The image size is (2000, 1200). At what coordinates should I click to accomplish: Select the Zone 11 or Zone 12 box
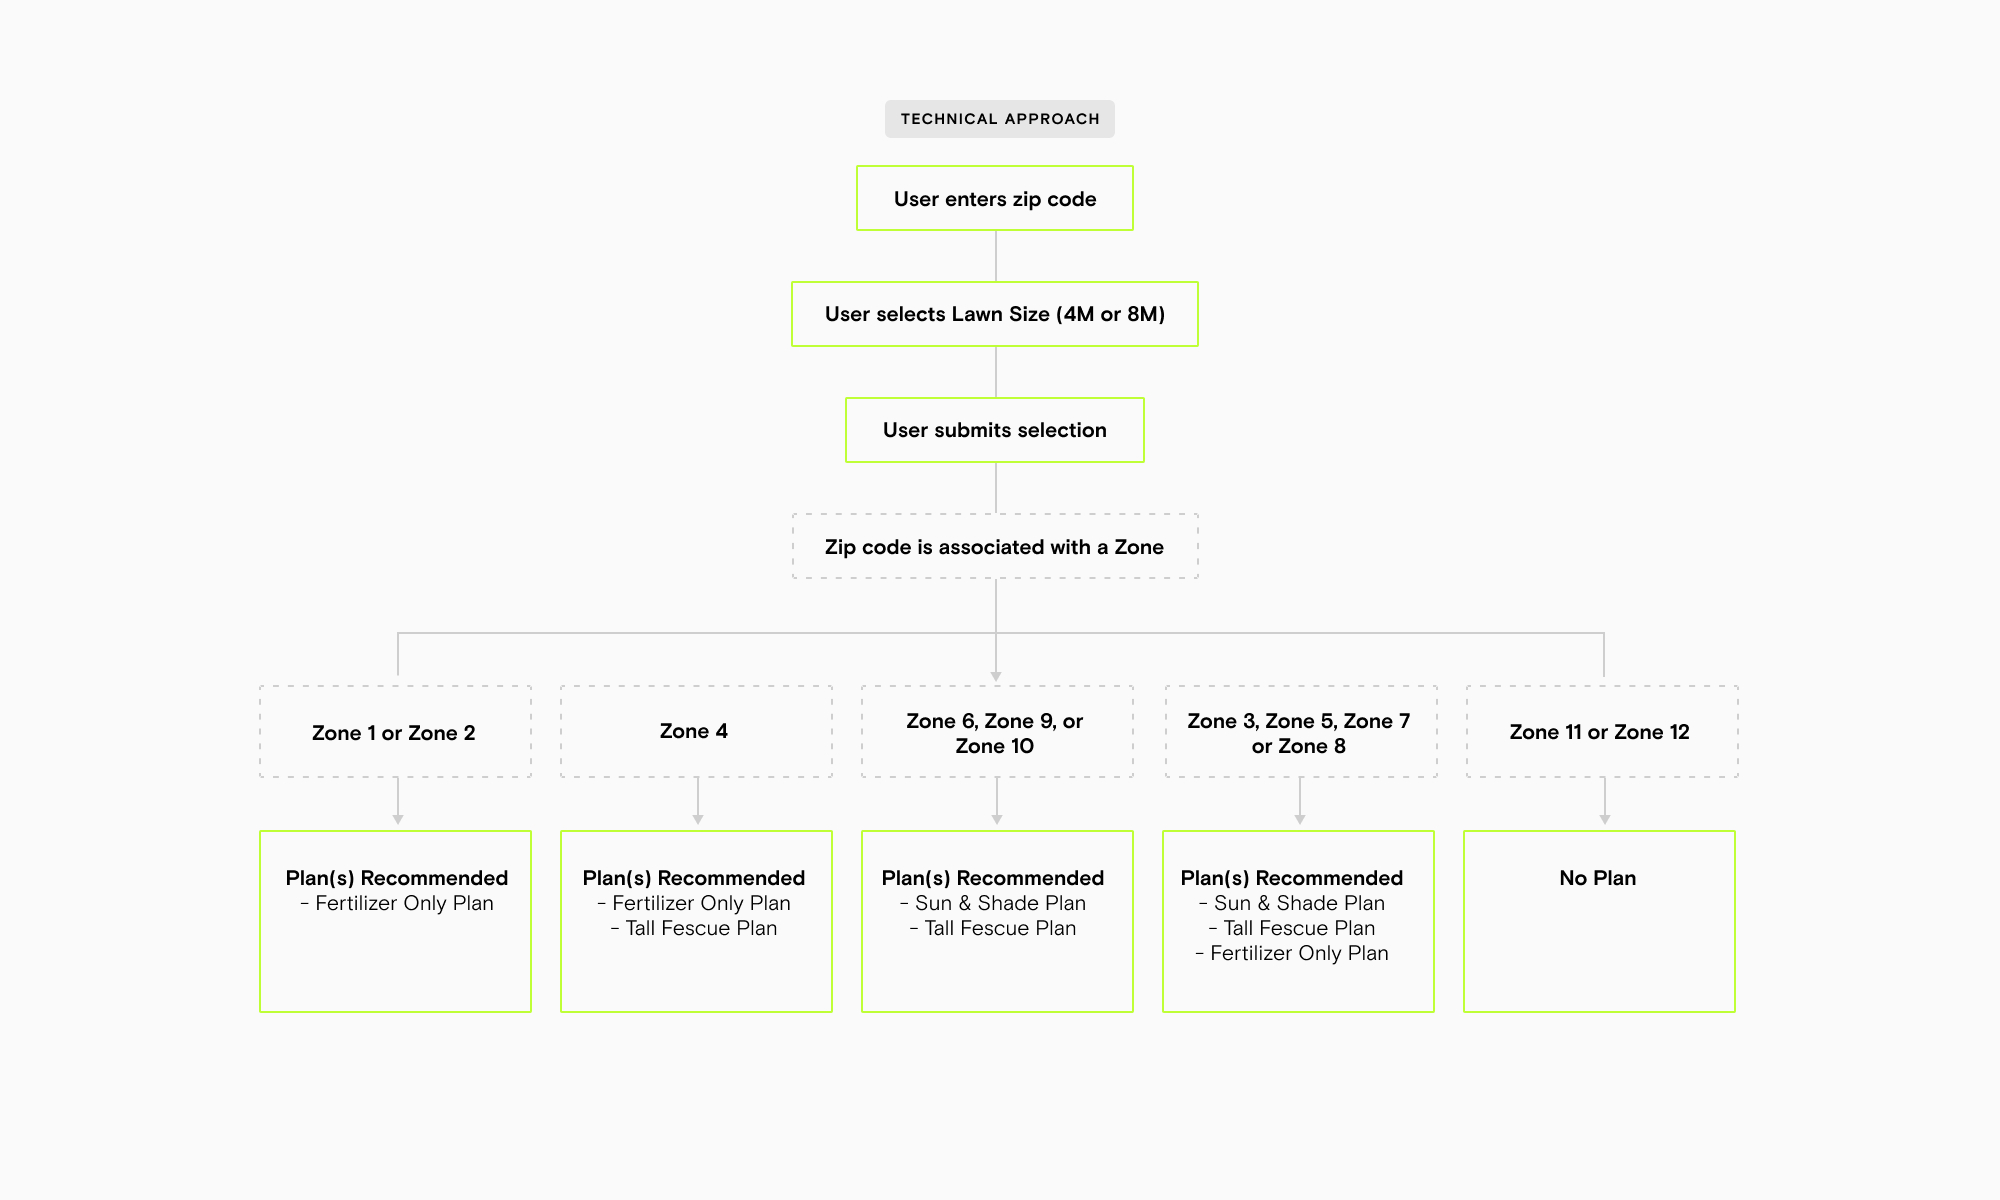click(1601, 732)
